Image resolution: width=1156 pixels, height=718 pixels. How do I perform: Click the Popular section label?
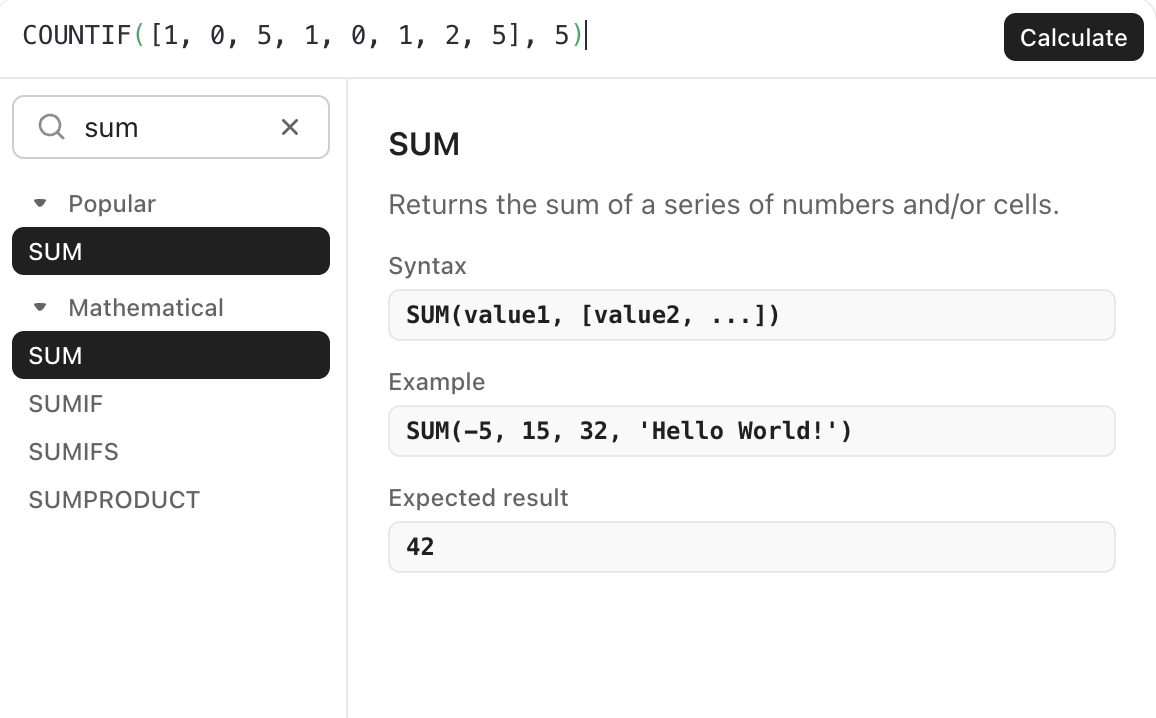click(x=112, y=203)
